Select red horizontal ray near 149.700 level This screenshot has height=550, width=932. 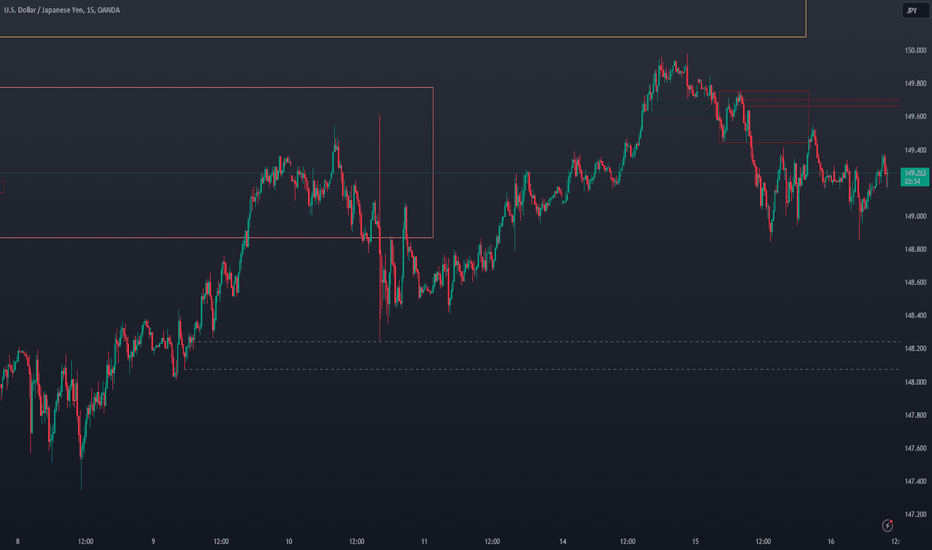[820, 100]
